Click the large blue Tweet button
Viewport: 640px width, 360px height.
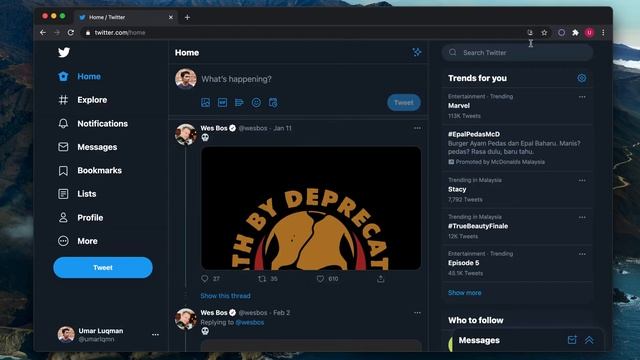[x=103, y=268]
